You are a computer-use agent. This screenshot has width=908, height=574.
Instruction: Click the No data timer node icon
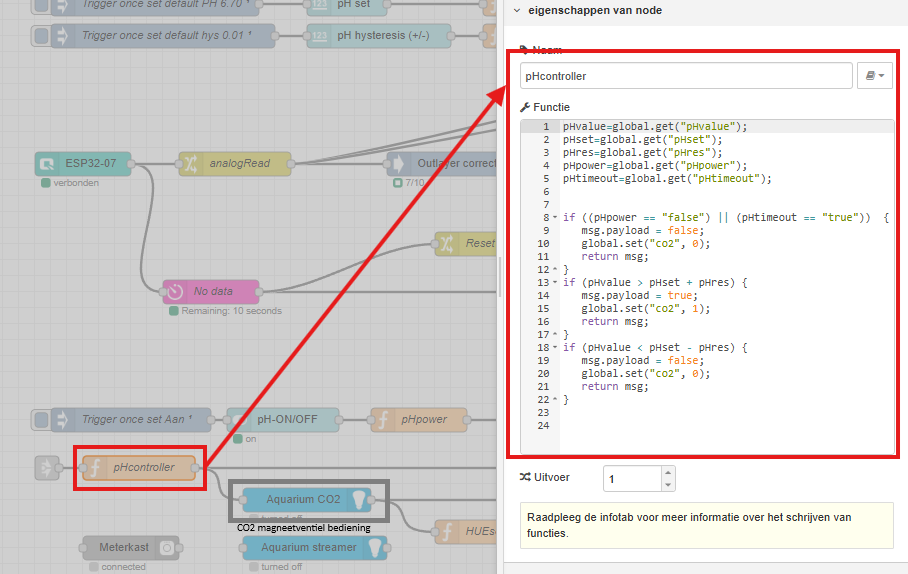pyautogui.click(x=175, y=292)
